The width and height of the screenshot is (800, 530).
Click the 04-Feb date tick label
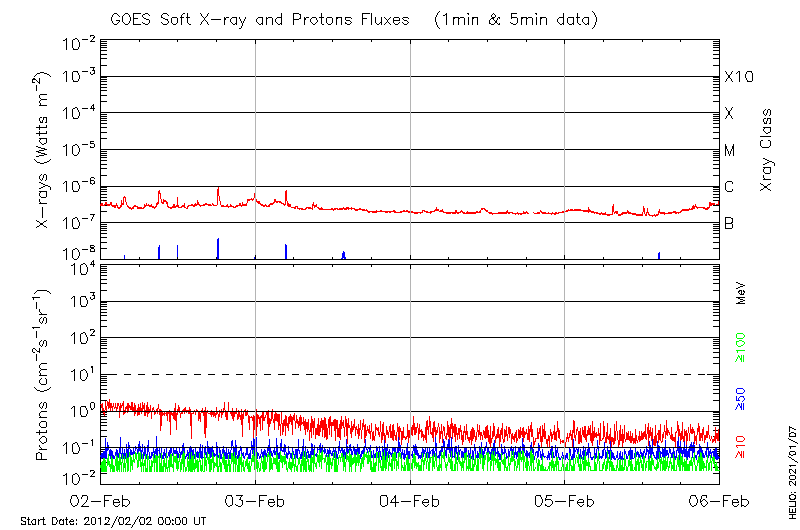410,501
